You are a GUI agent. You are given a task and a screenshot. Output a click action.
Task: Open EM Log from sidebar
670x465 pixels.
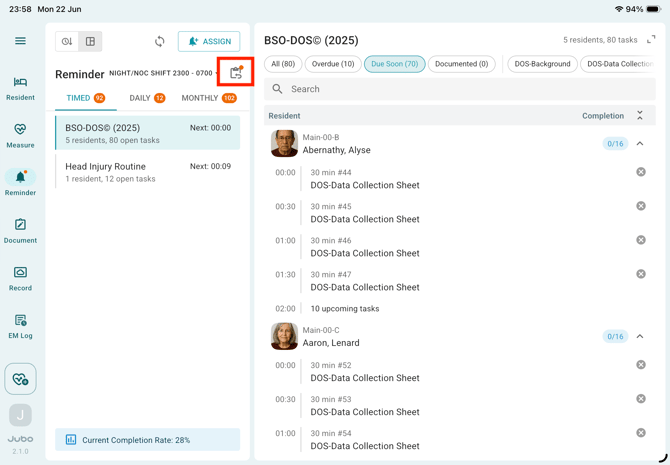coord(20,327)
